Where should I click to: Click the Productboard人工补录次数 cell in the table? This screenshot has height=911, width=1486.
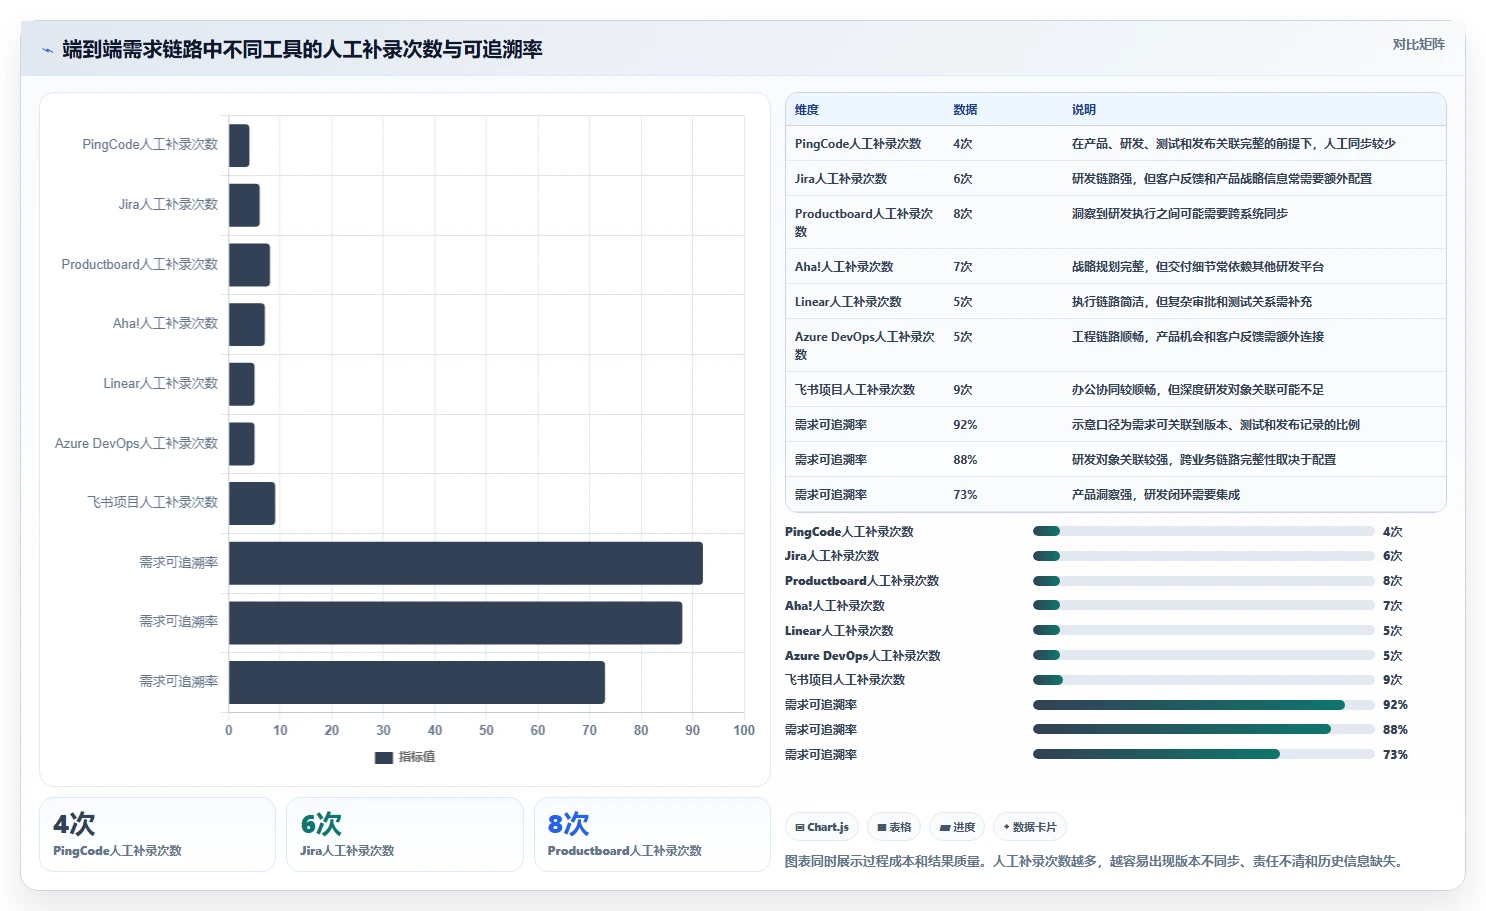click(864, 222)
